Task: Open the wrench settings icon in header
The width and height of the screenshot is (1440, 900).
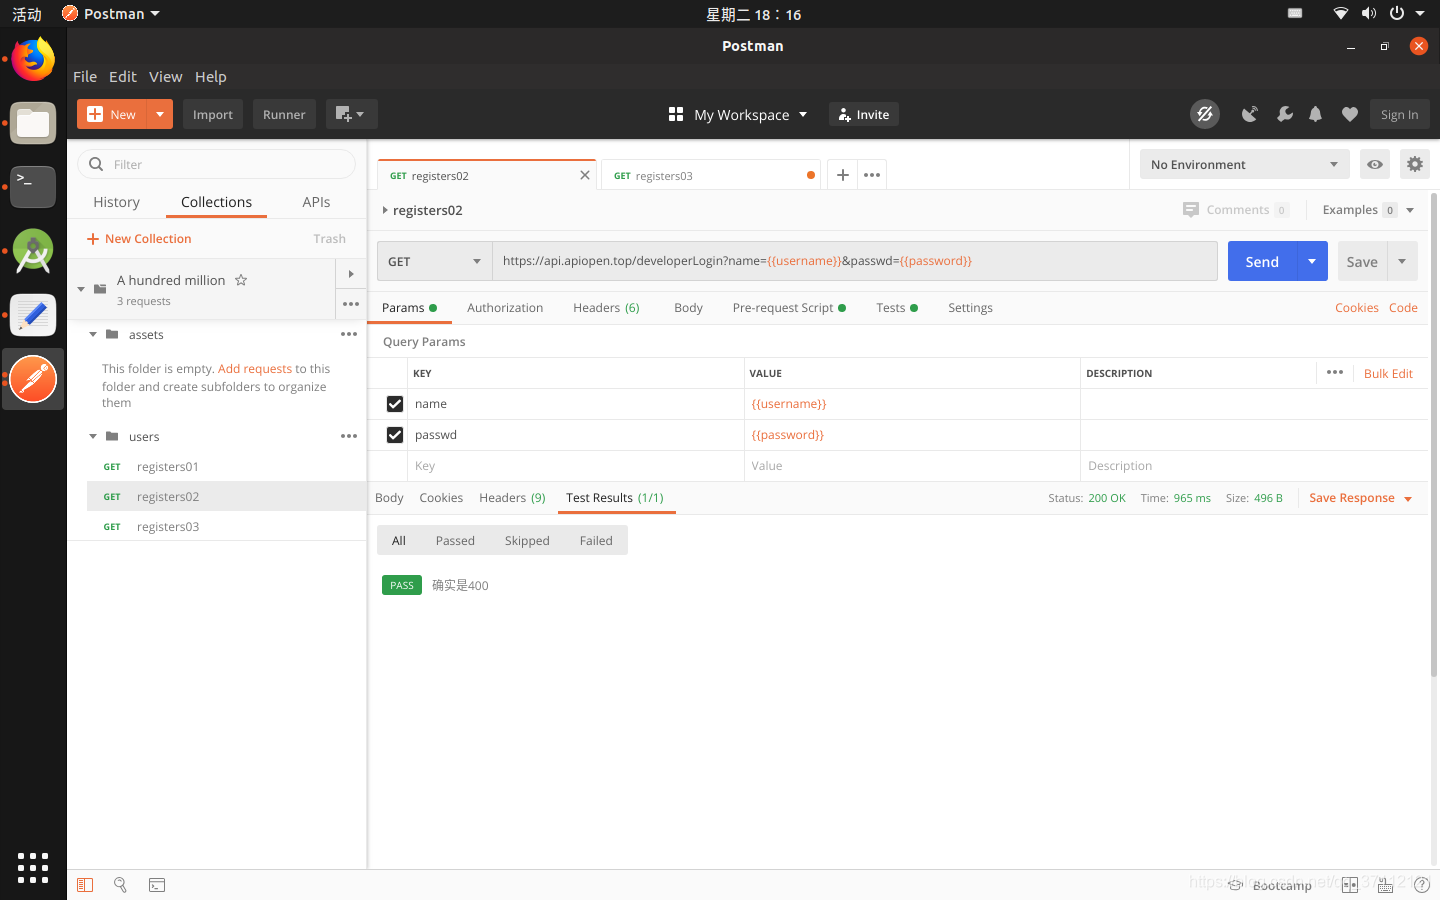Action: (1285, 114)
